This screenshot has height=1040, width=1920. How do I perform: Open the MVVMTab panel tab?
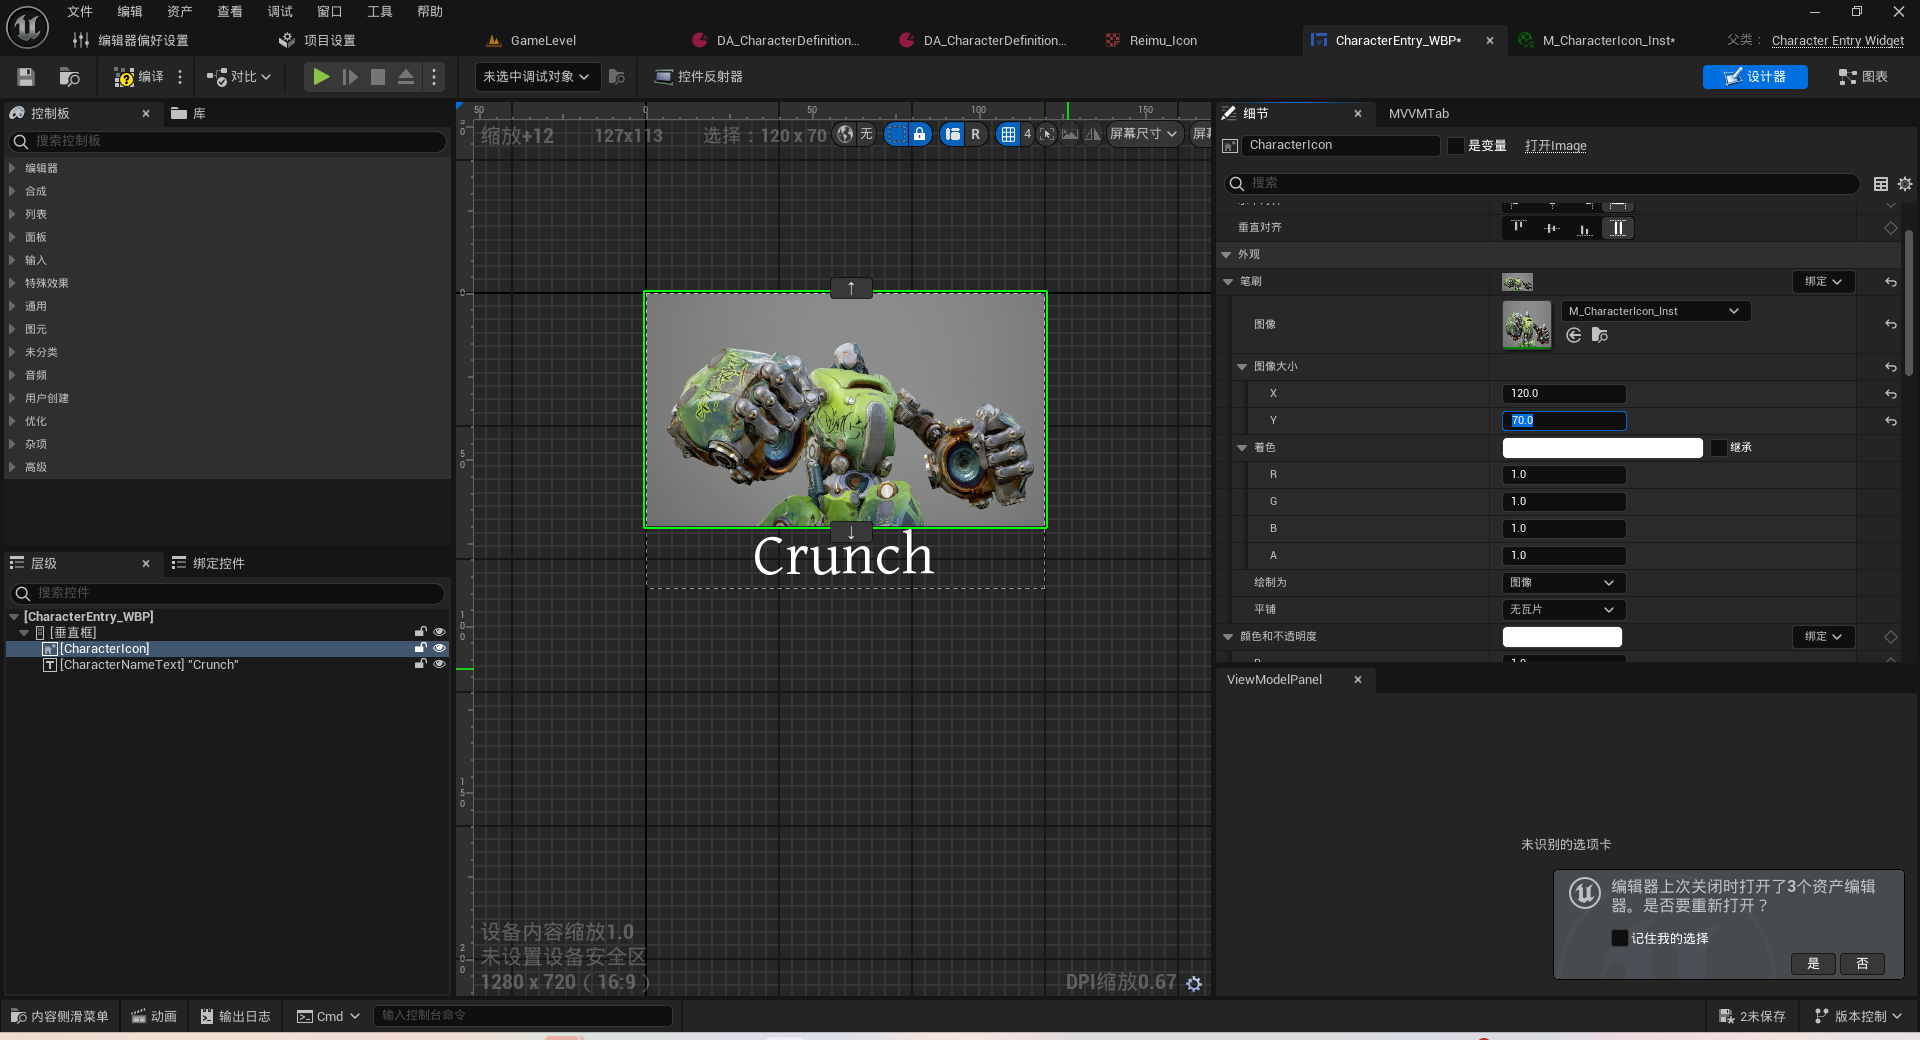(1418, 114)
